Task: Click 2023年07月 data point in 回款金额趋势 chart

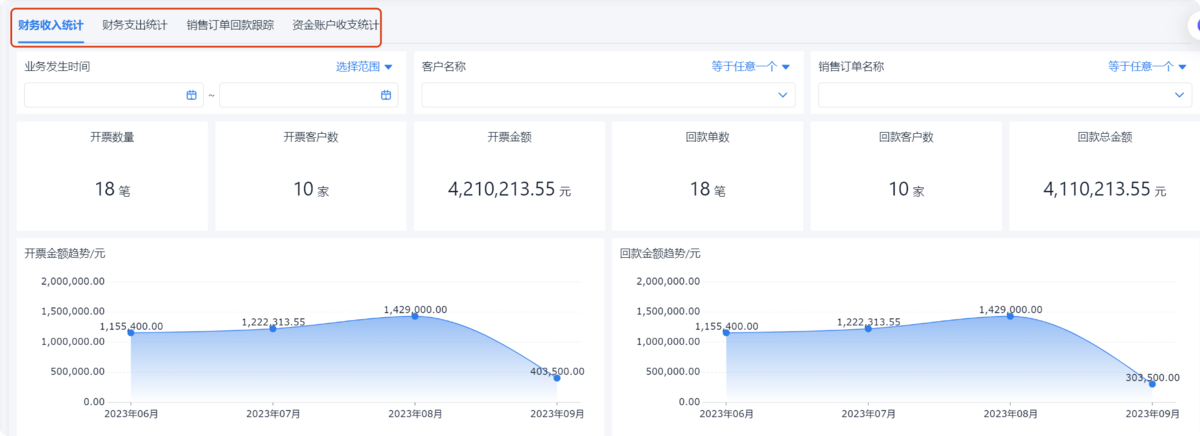Action: tap(868, 328)
